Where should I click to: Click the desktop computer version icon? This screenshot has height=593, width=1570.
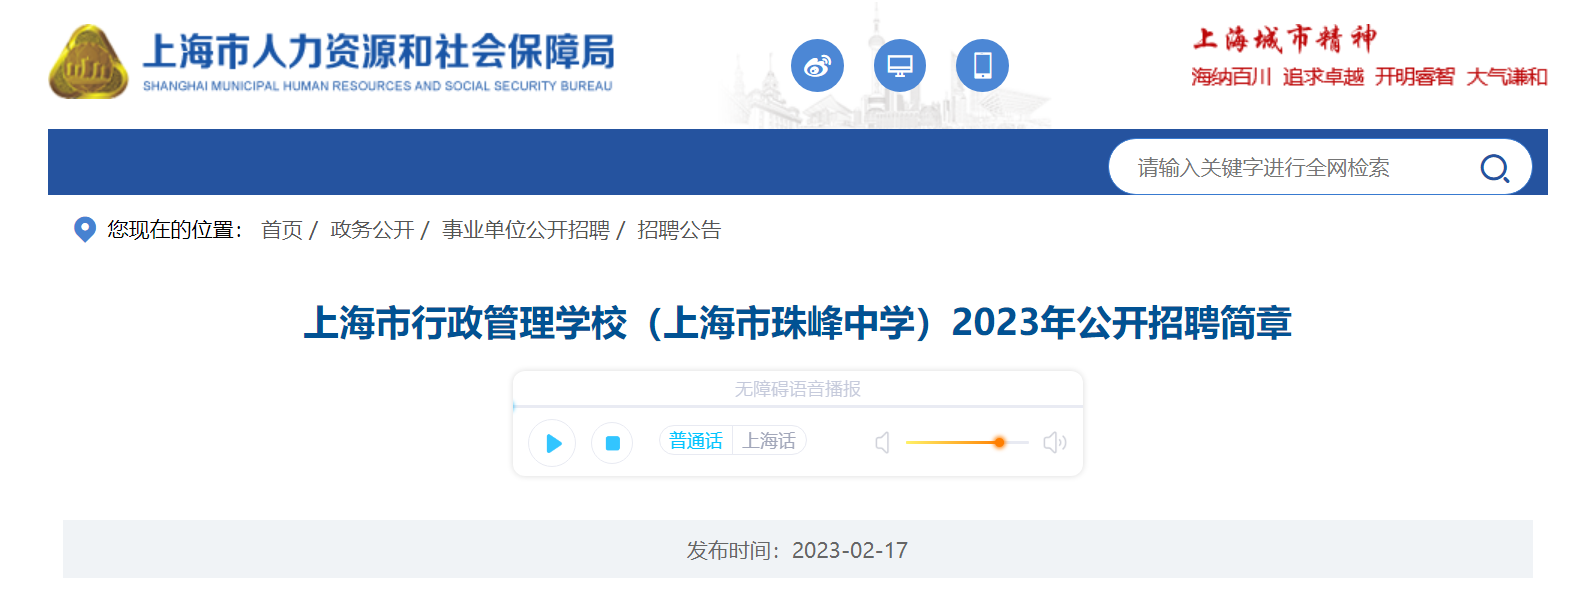tap(900, 66)
